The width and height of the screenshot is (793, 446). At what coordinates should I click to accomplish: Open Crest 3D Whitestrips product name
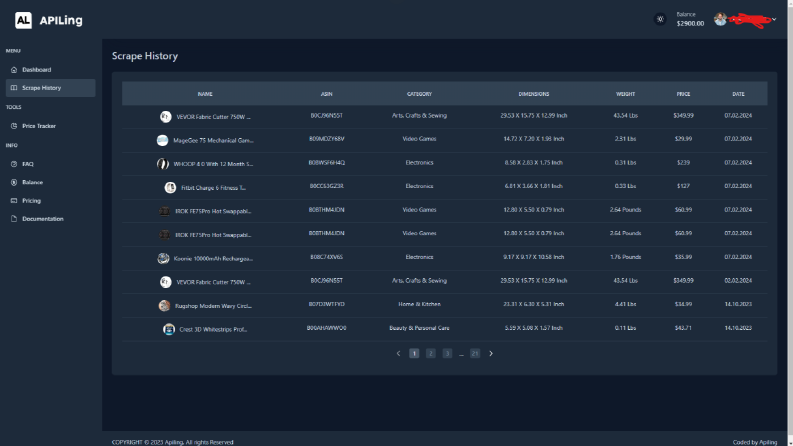213,329
